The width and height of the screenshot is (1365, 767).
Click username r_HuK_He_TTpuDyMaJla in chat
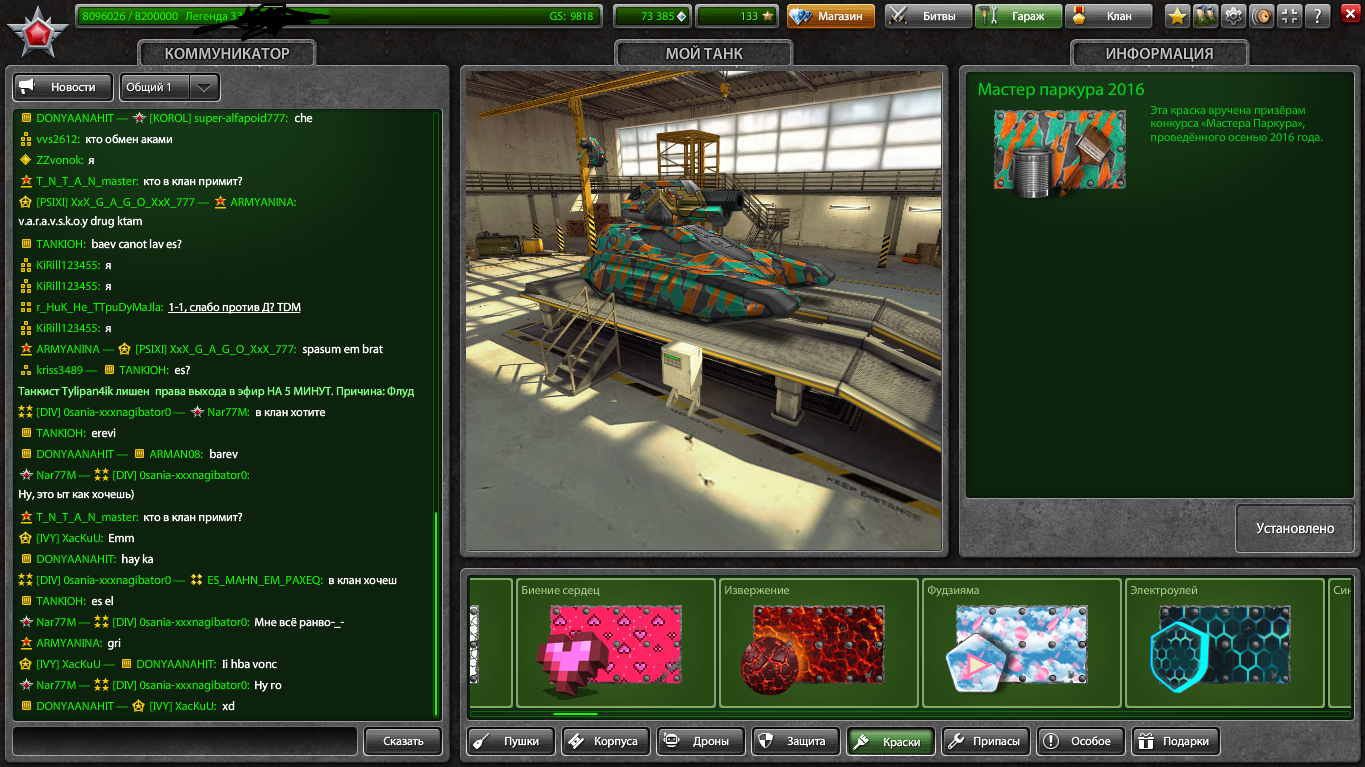pos(99,307)
